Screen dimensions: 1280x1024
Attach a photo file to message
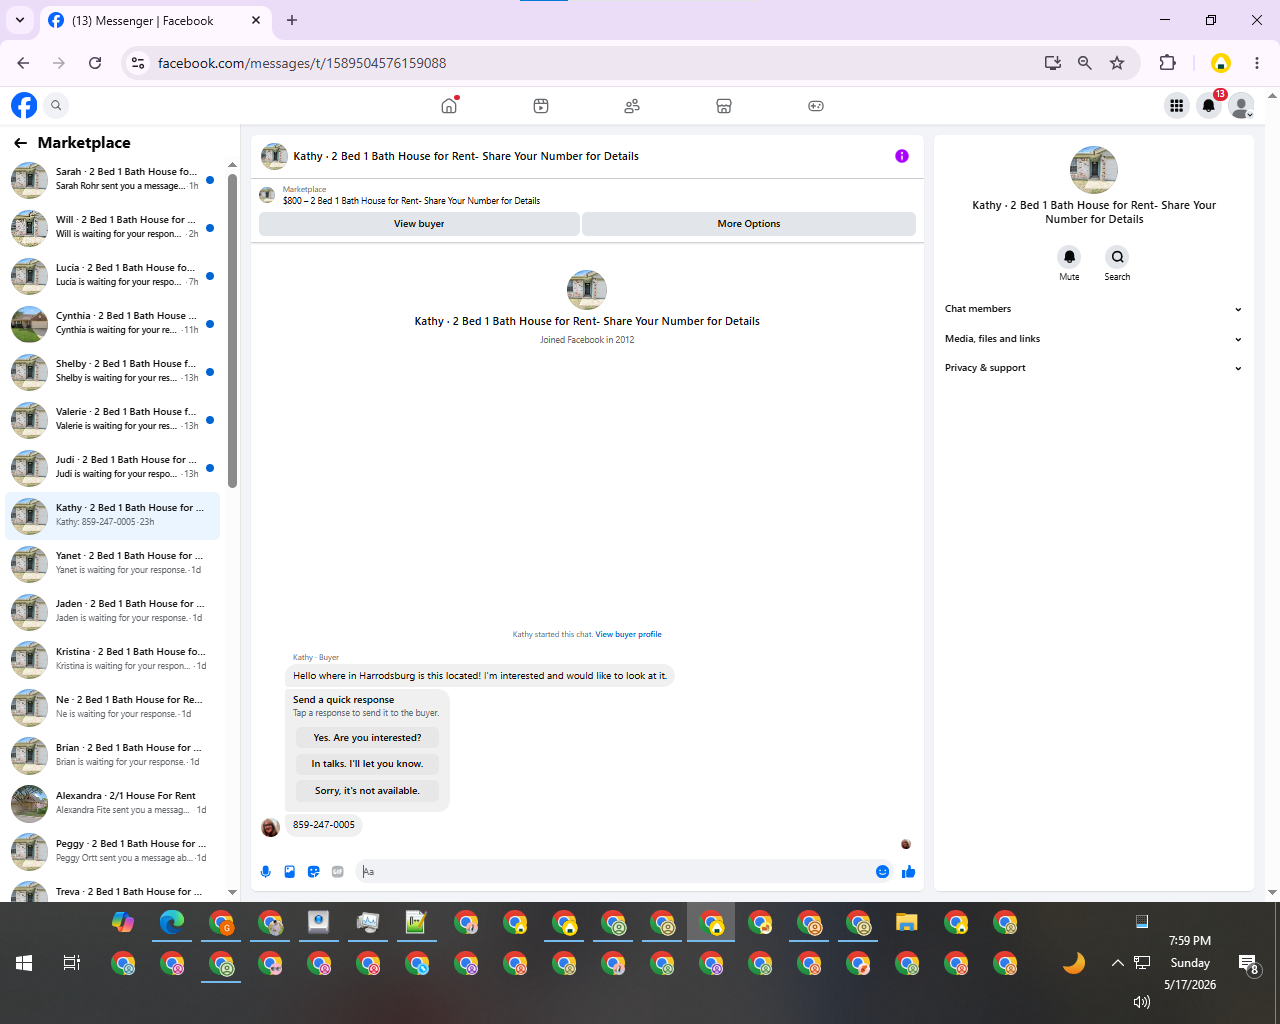[x=290, y=872]
